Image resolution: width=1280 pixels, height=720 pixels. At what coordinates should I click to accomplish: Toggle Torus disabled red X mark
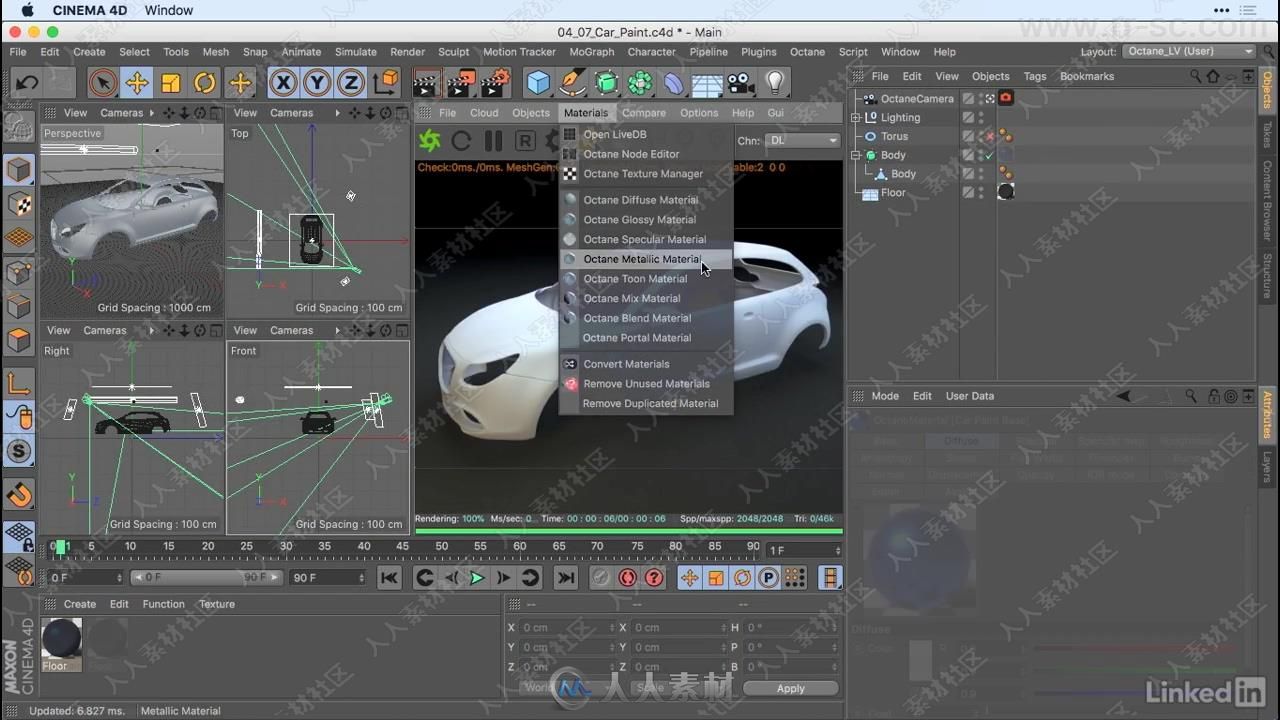click(990, 137)
